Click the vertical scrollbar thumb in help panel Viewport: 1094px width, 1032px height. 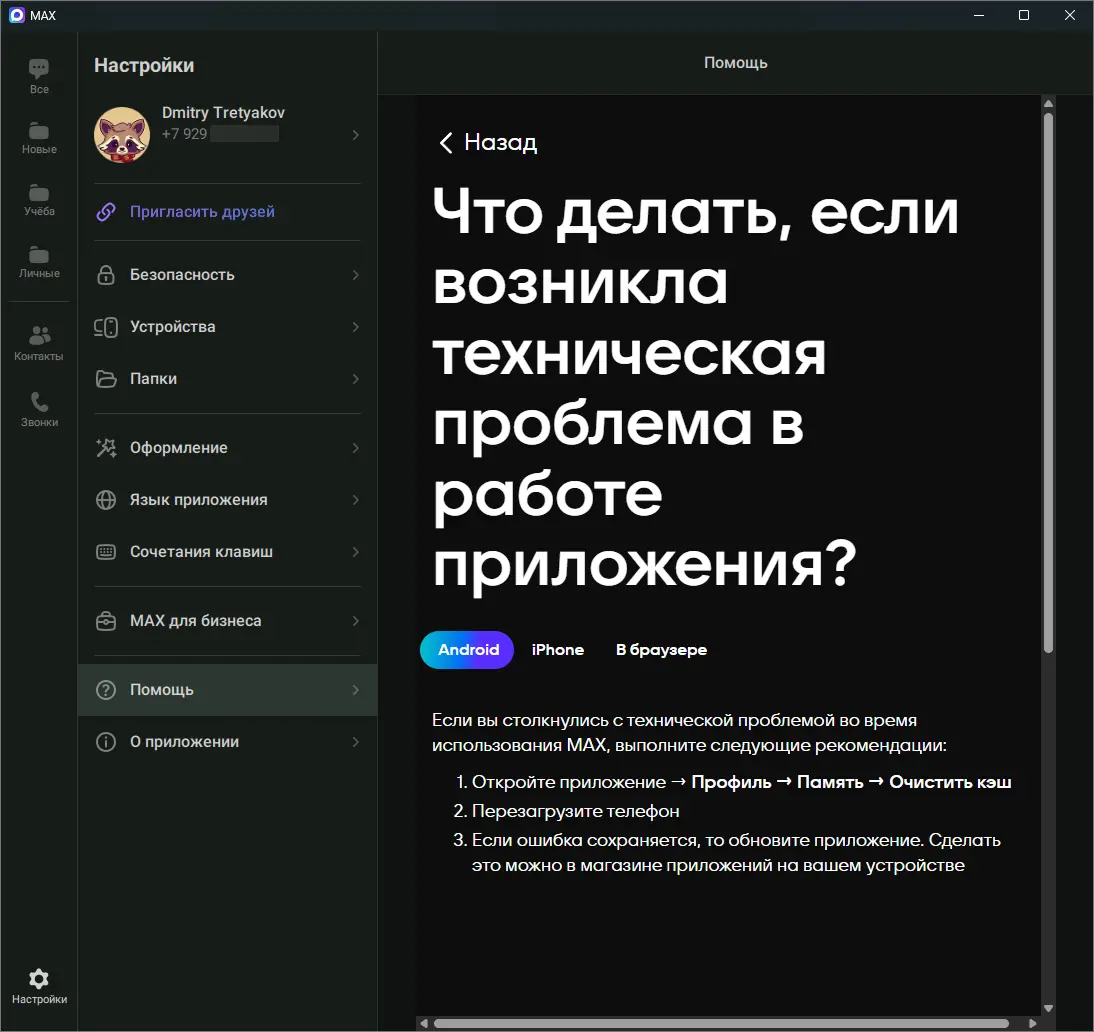(1048, 382)
